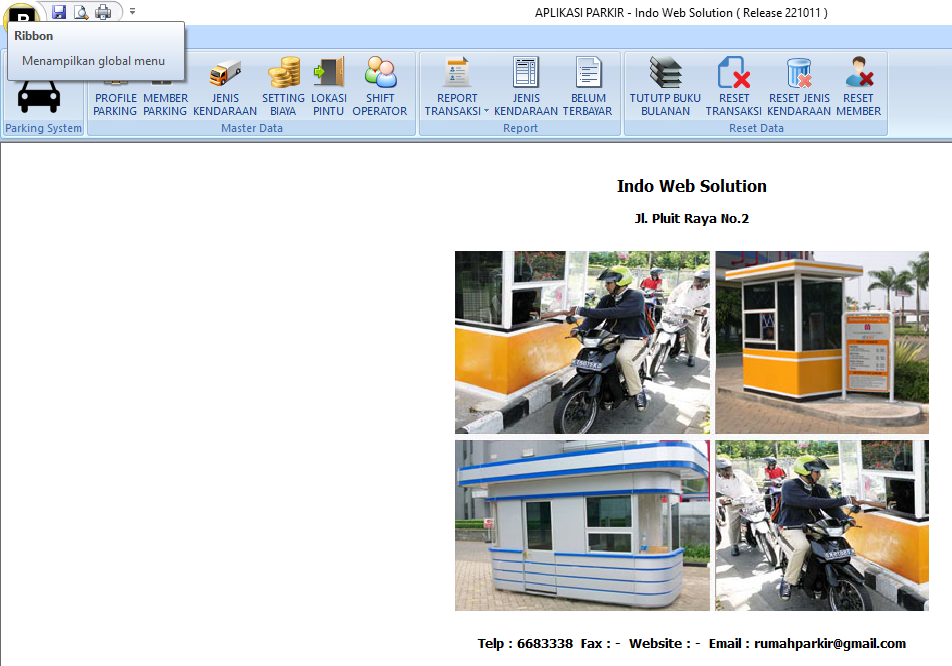This screenshot has height=666, width=952.
Task: Open Profile Parking from Master Data
Action: click(x=115, y=104)
